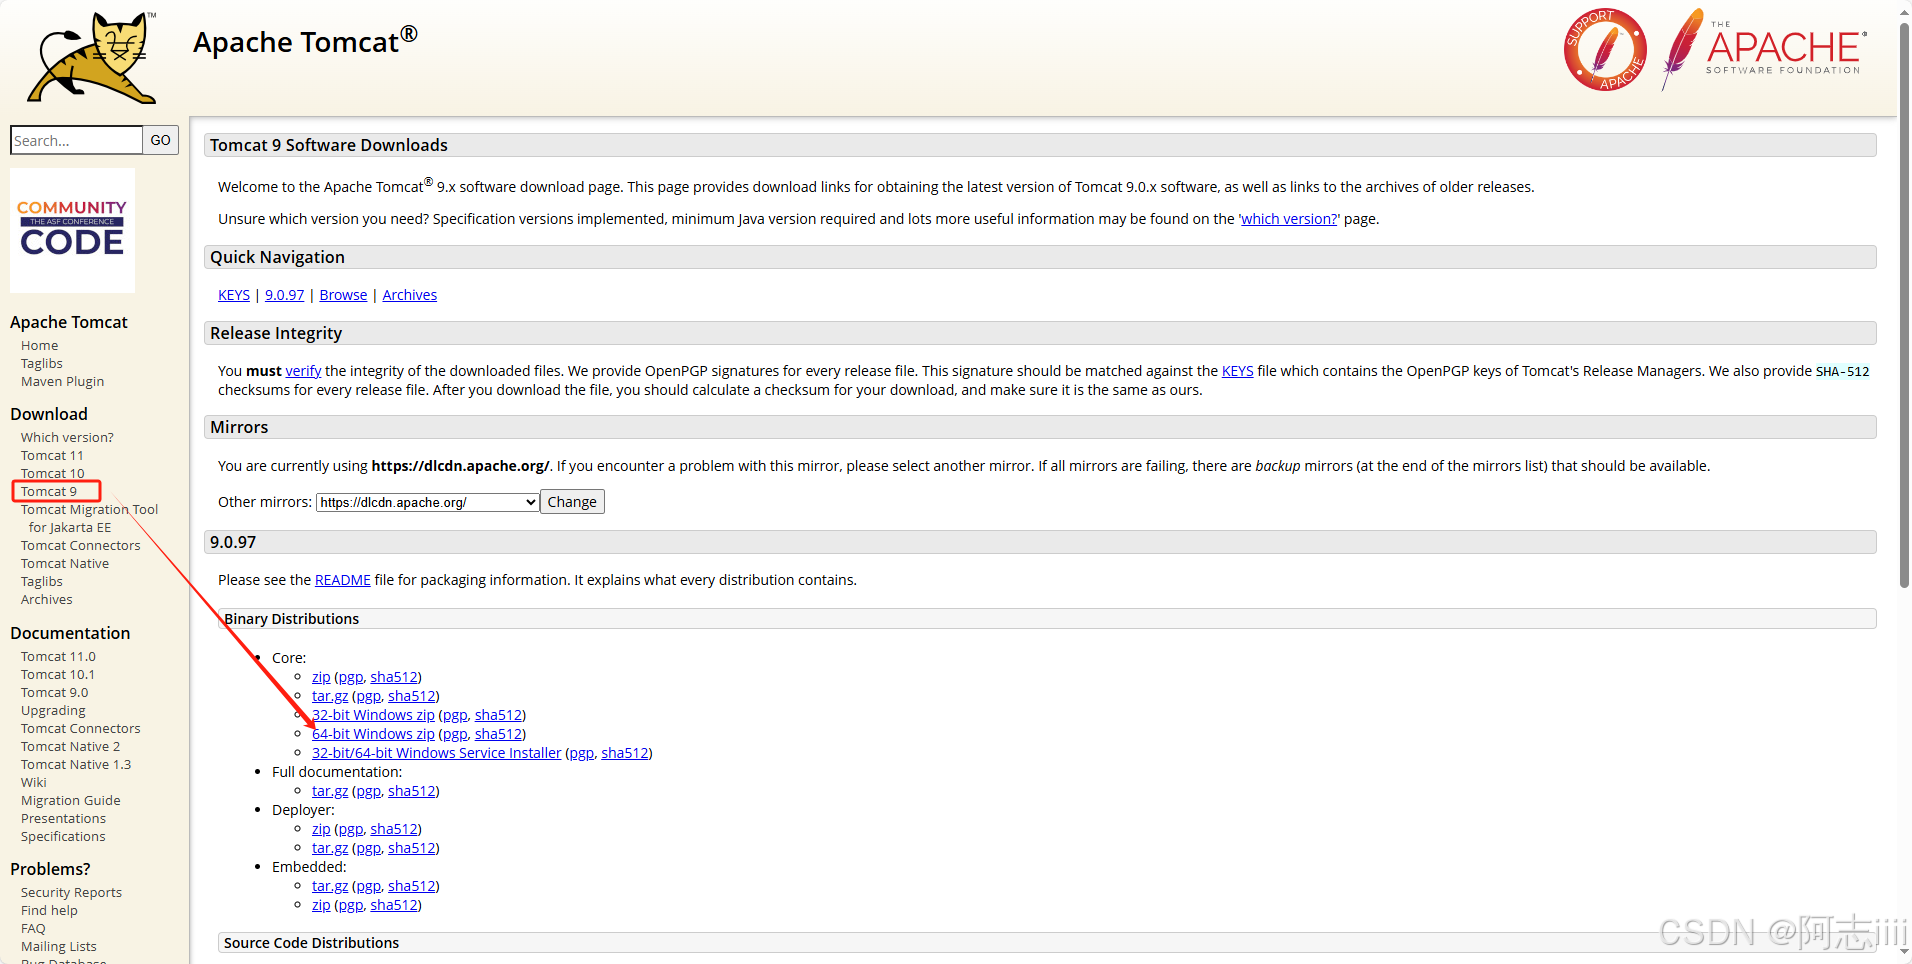Download the Deployer zip

click(x=321, y=829)
